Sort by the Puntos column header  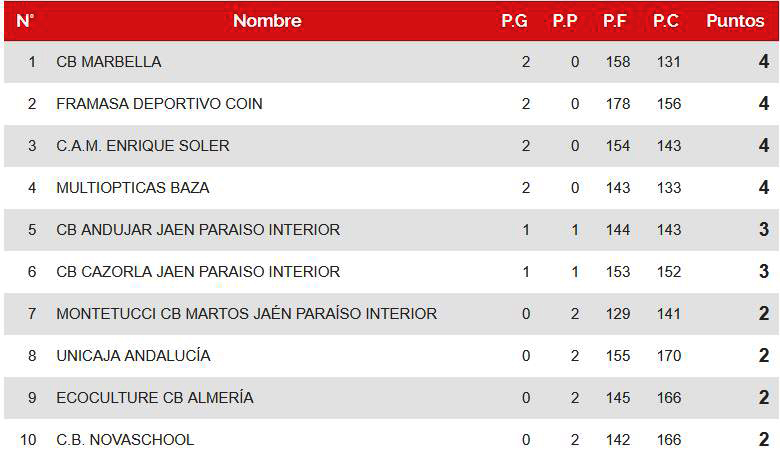(x=735, y=21)
